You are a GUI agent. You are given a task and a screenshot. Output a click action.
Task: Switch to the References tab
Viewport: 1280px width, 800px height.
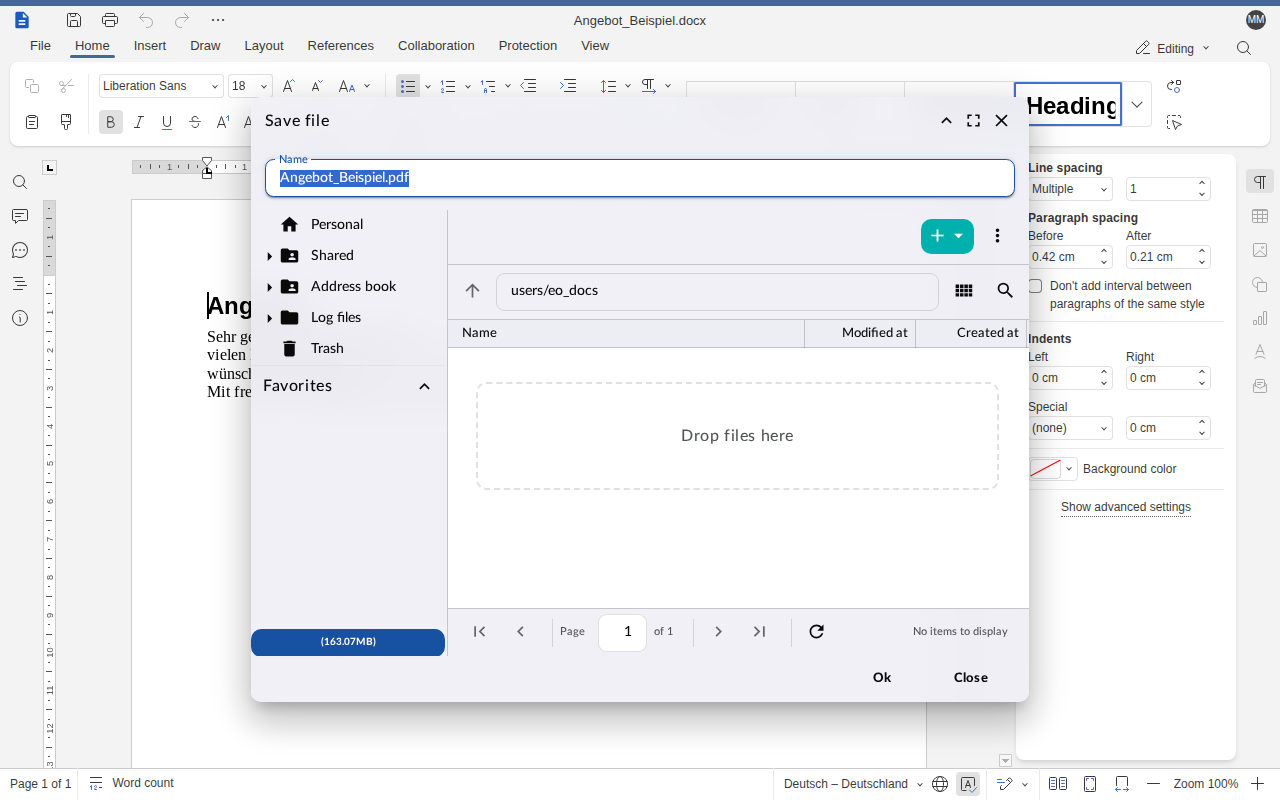[341, 46]
